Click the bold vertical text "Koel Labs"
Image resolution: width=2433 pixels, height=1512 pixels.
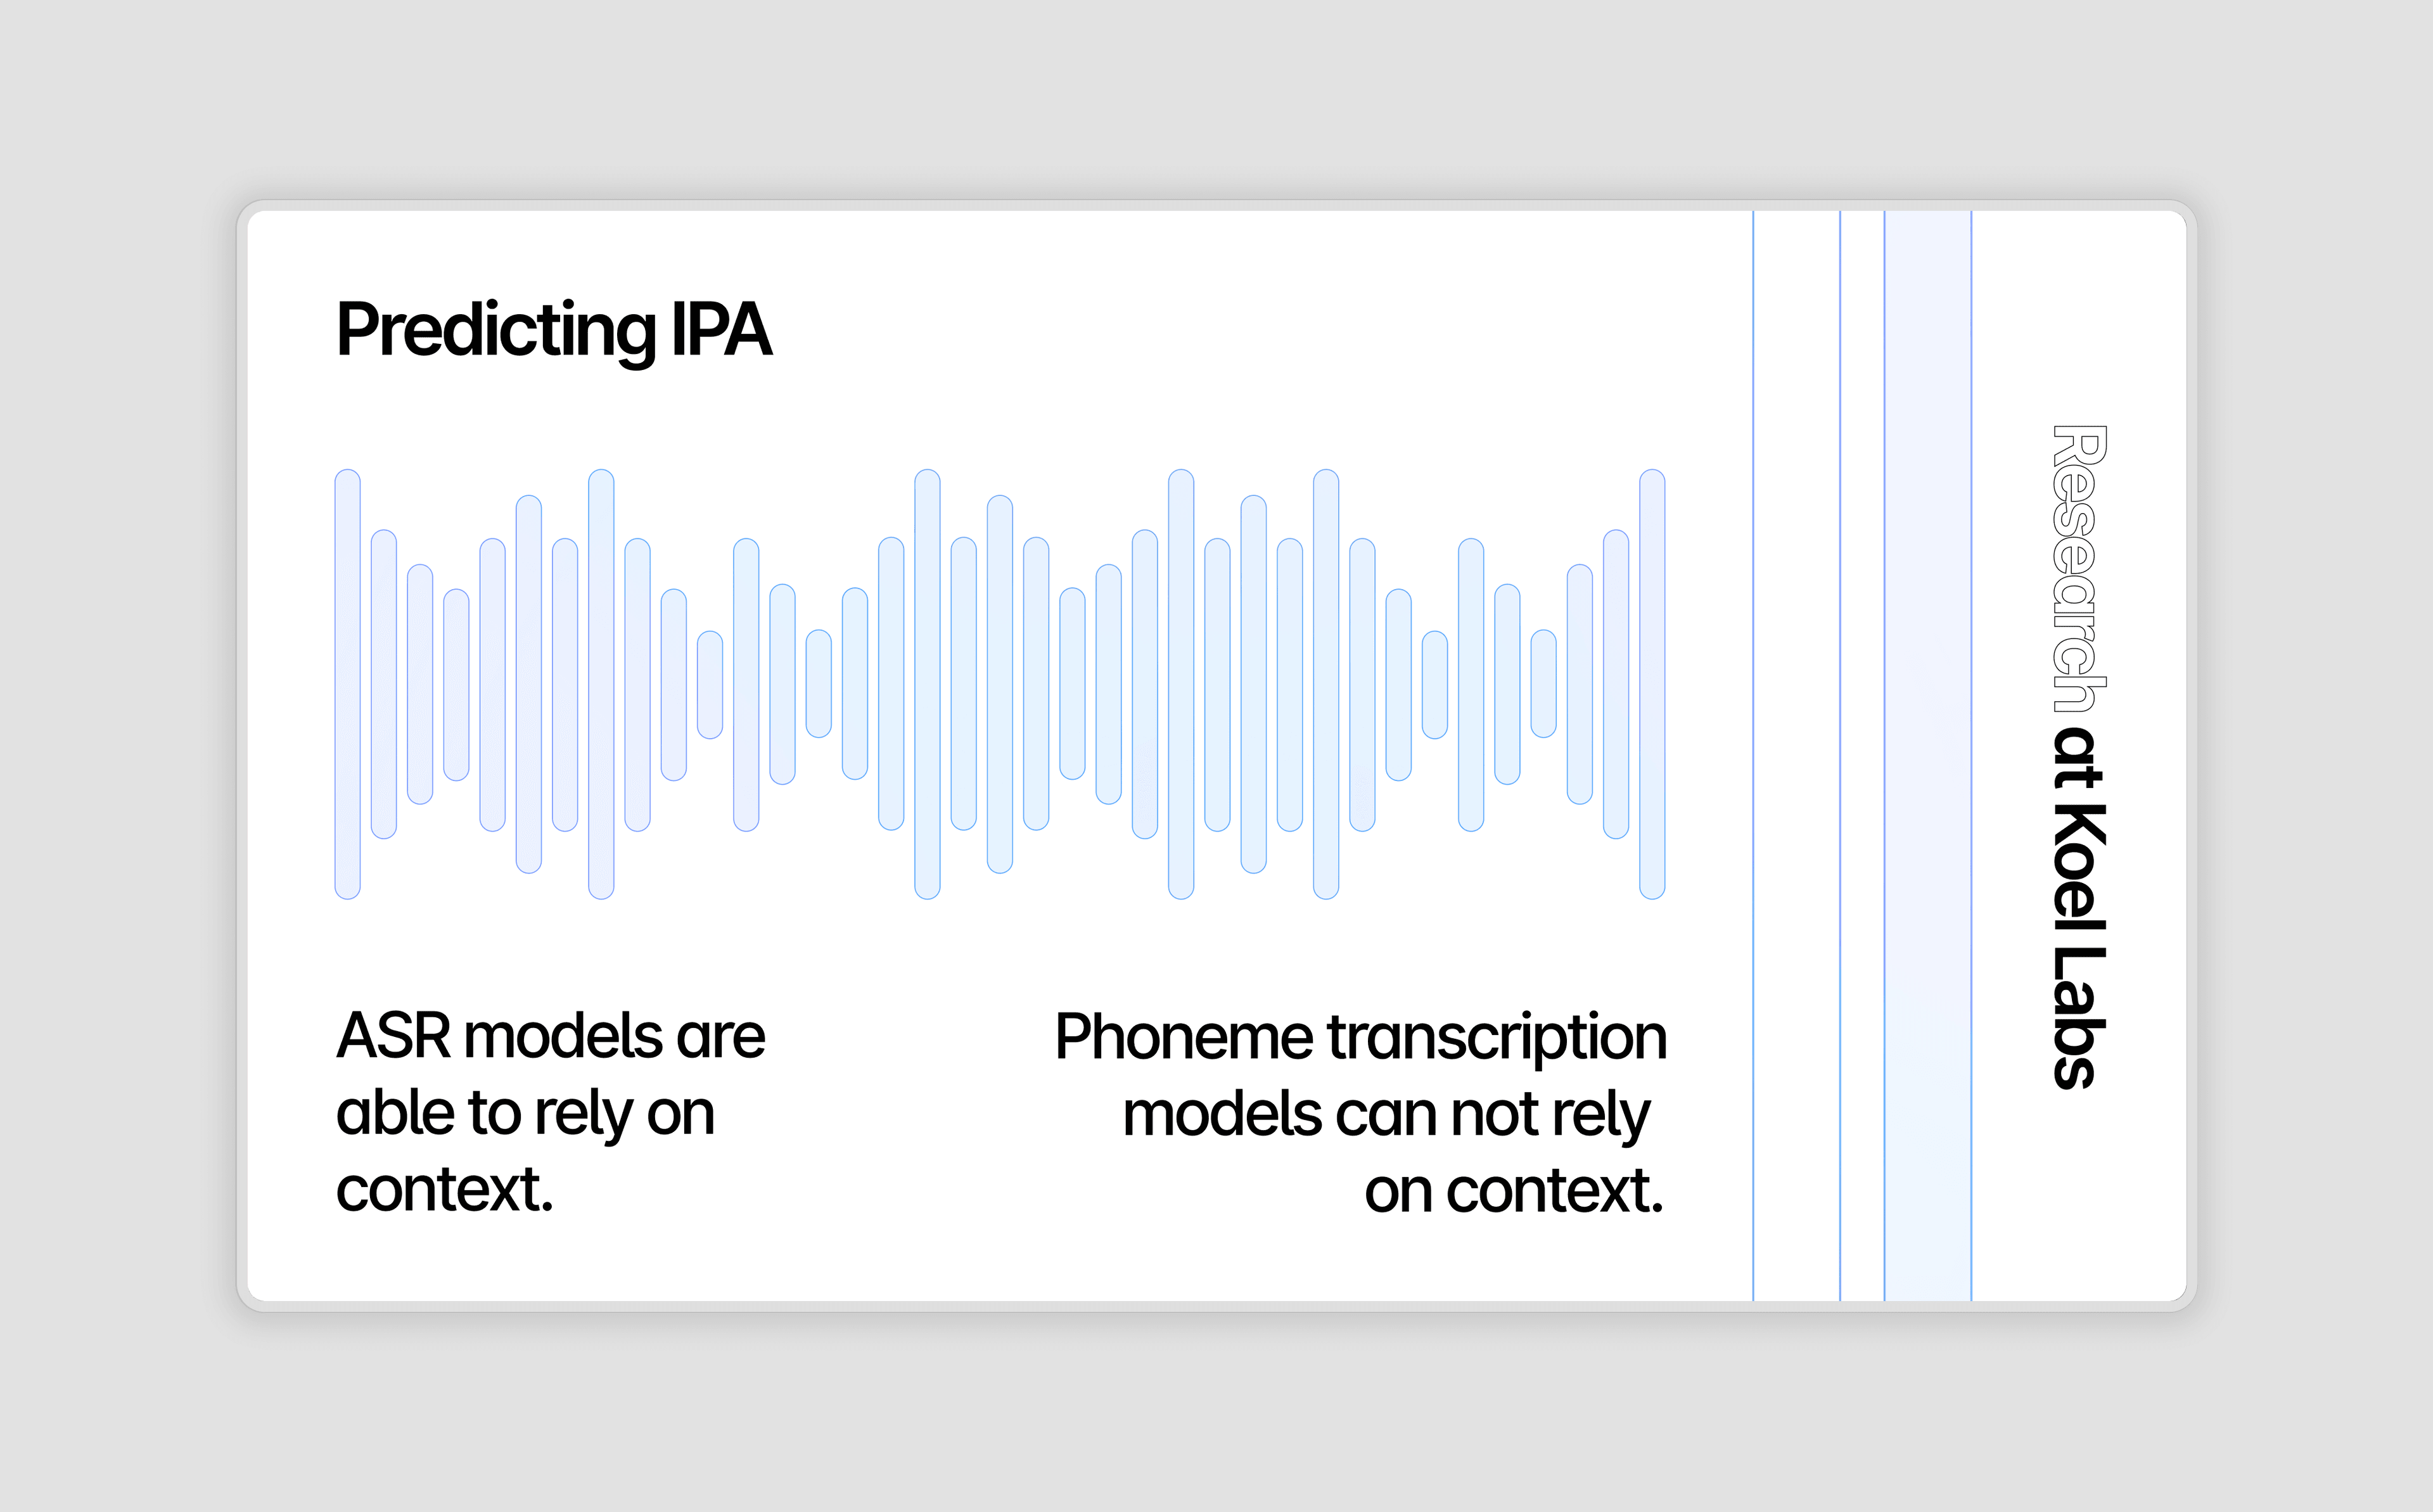[2078, 946]
